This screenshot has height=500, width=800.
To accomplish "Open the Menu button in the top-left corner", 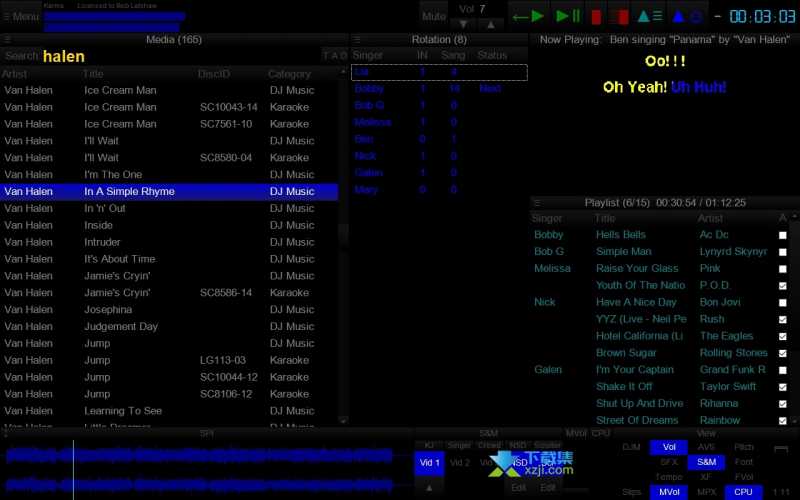I will pos(21,16).
